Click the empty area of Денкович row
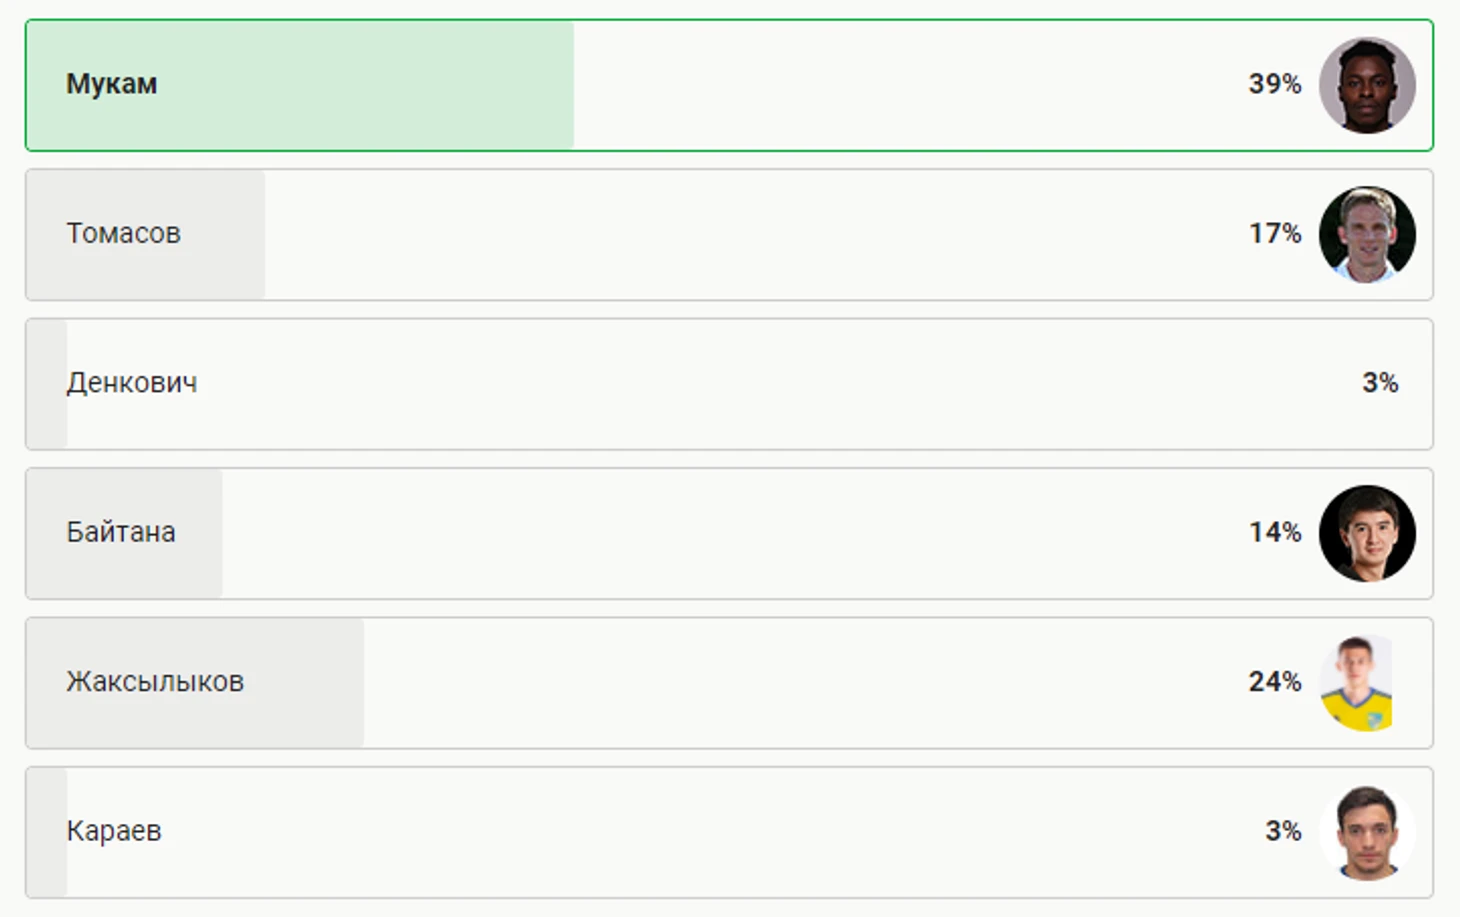 (780, 384)
